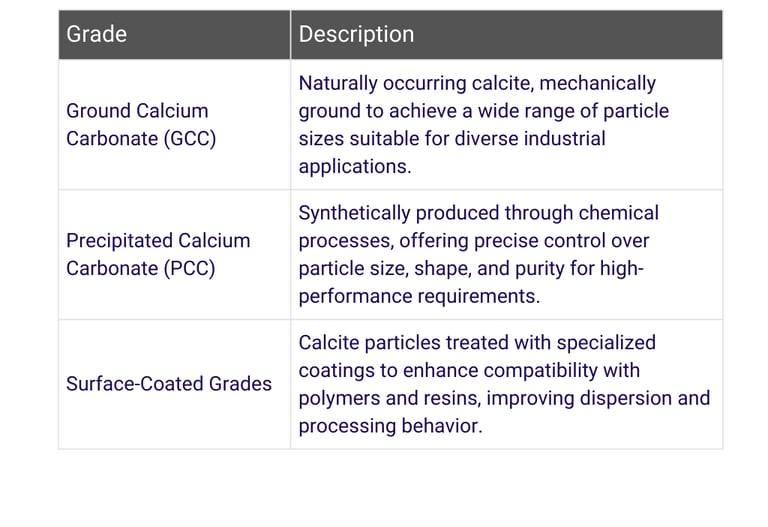Click 'coatings to enhance compatibility with' line
This screenshot has width=768, height=527.
coord(469,371)
